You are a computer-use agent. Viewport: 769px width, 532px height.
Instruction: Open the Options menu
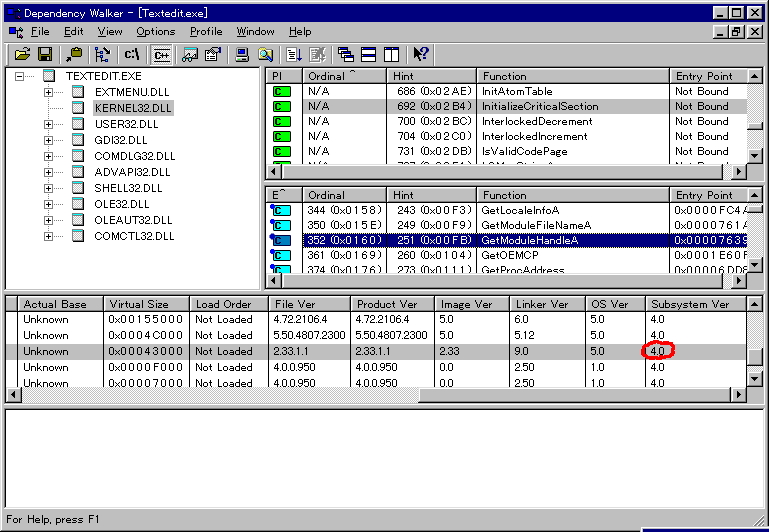pos(155,32)
